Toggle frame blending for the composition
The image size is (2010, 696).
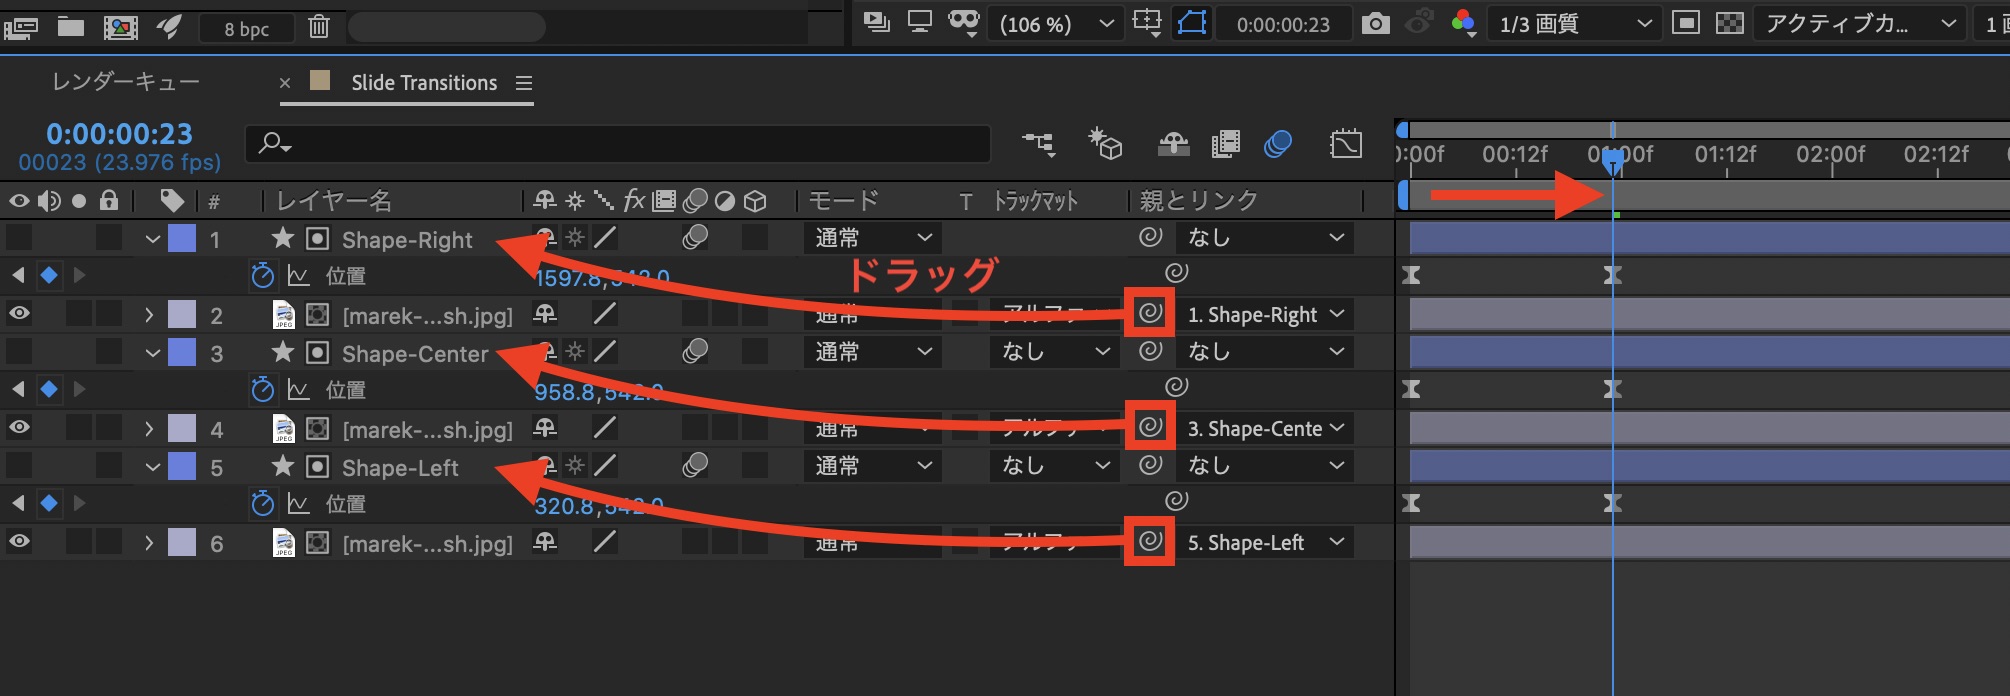(1225, 144)
